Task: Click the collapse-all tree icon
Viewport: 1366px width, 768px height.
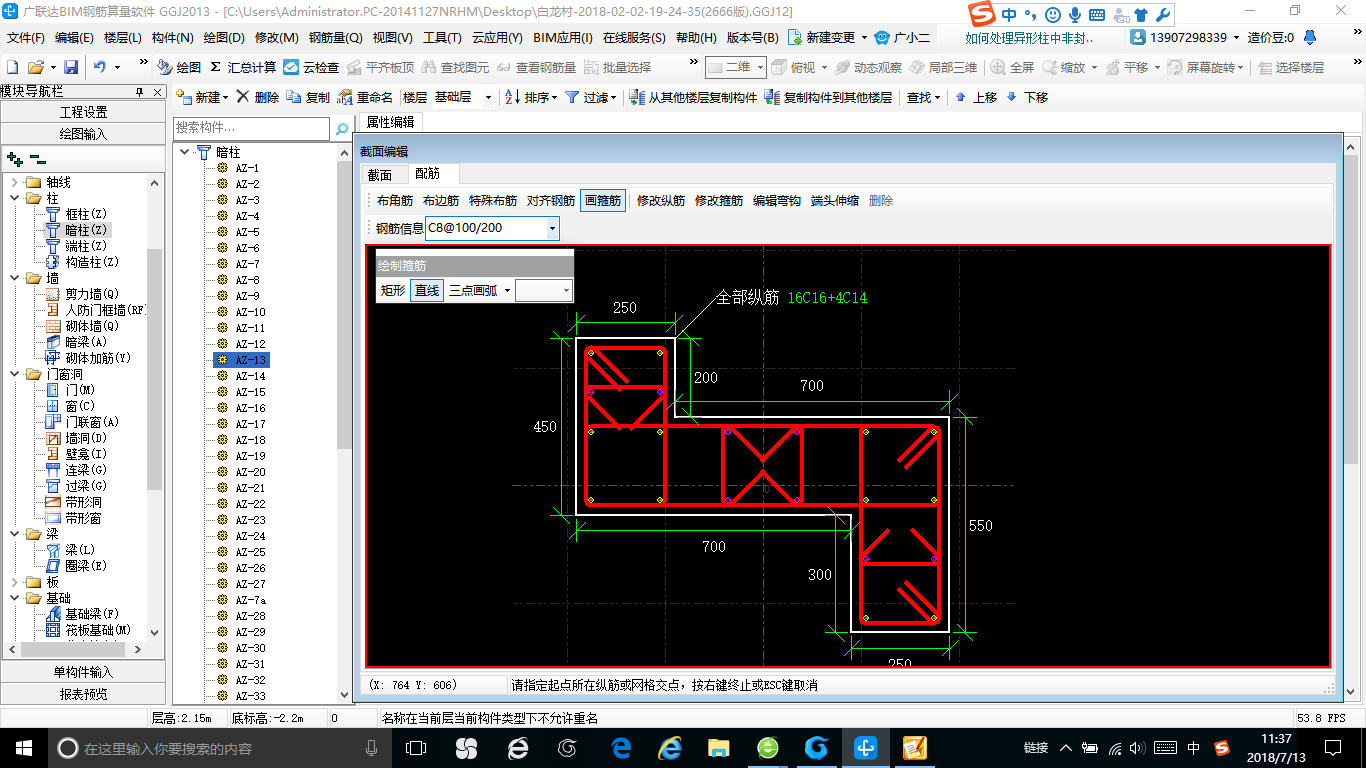Action: click(x=37, y=158)
